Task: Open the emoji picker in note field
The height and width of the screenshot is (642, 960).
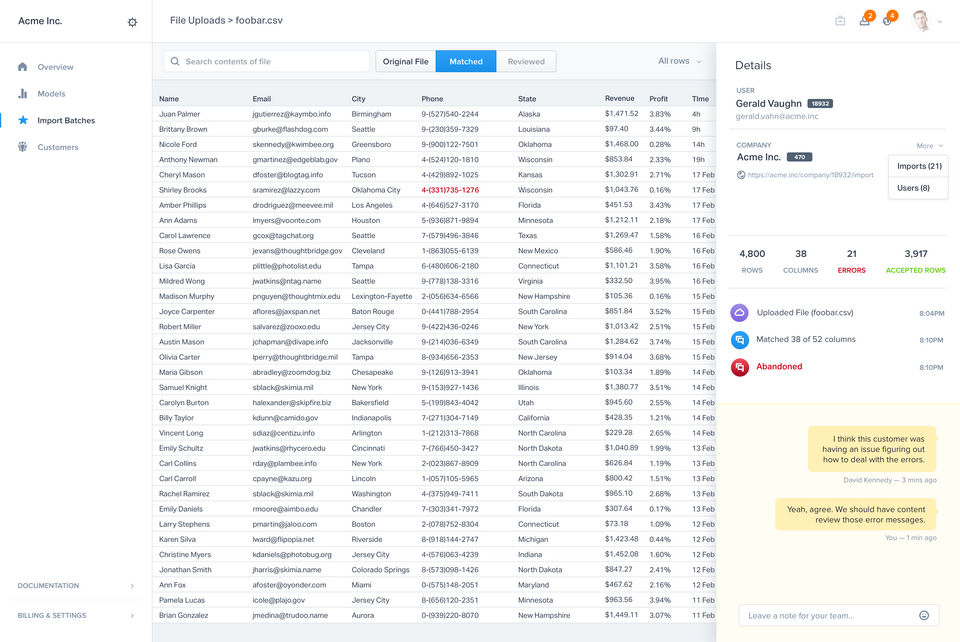Action: tap(924, 615)
